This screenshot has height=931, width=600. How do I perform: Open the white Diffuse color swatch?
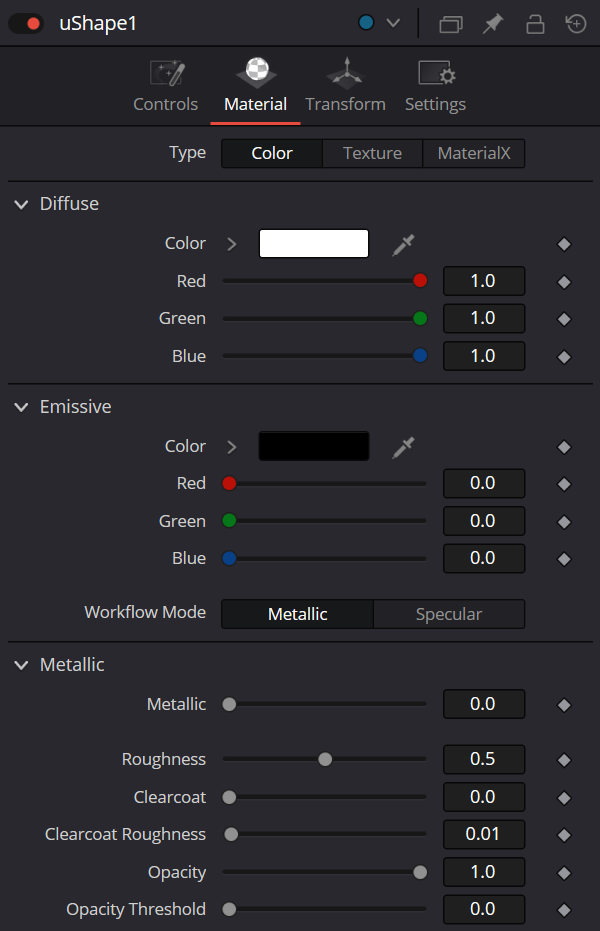coord(314,243)
